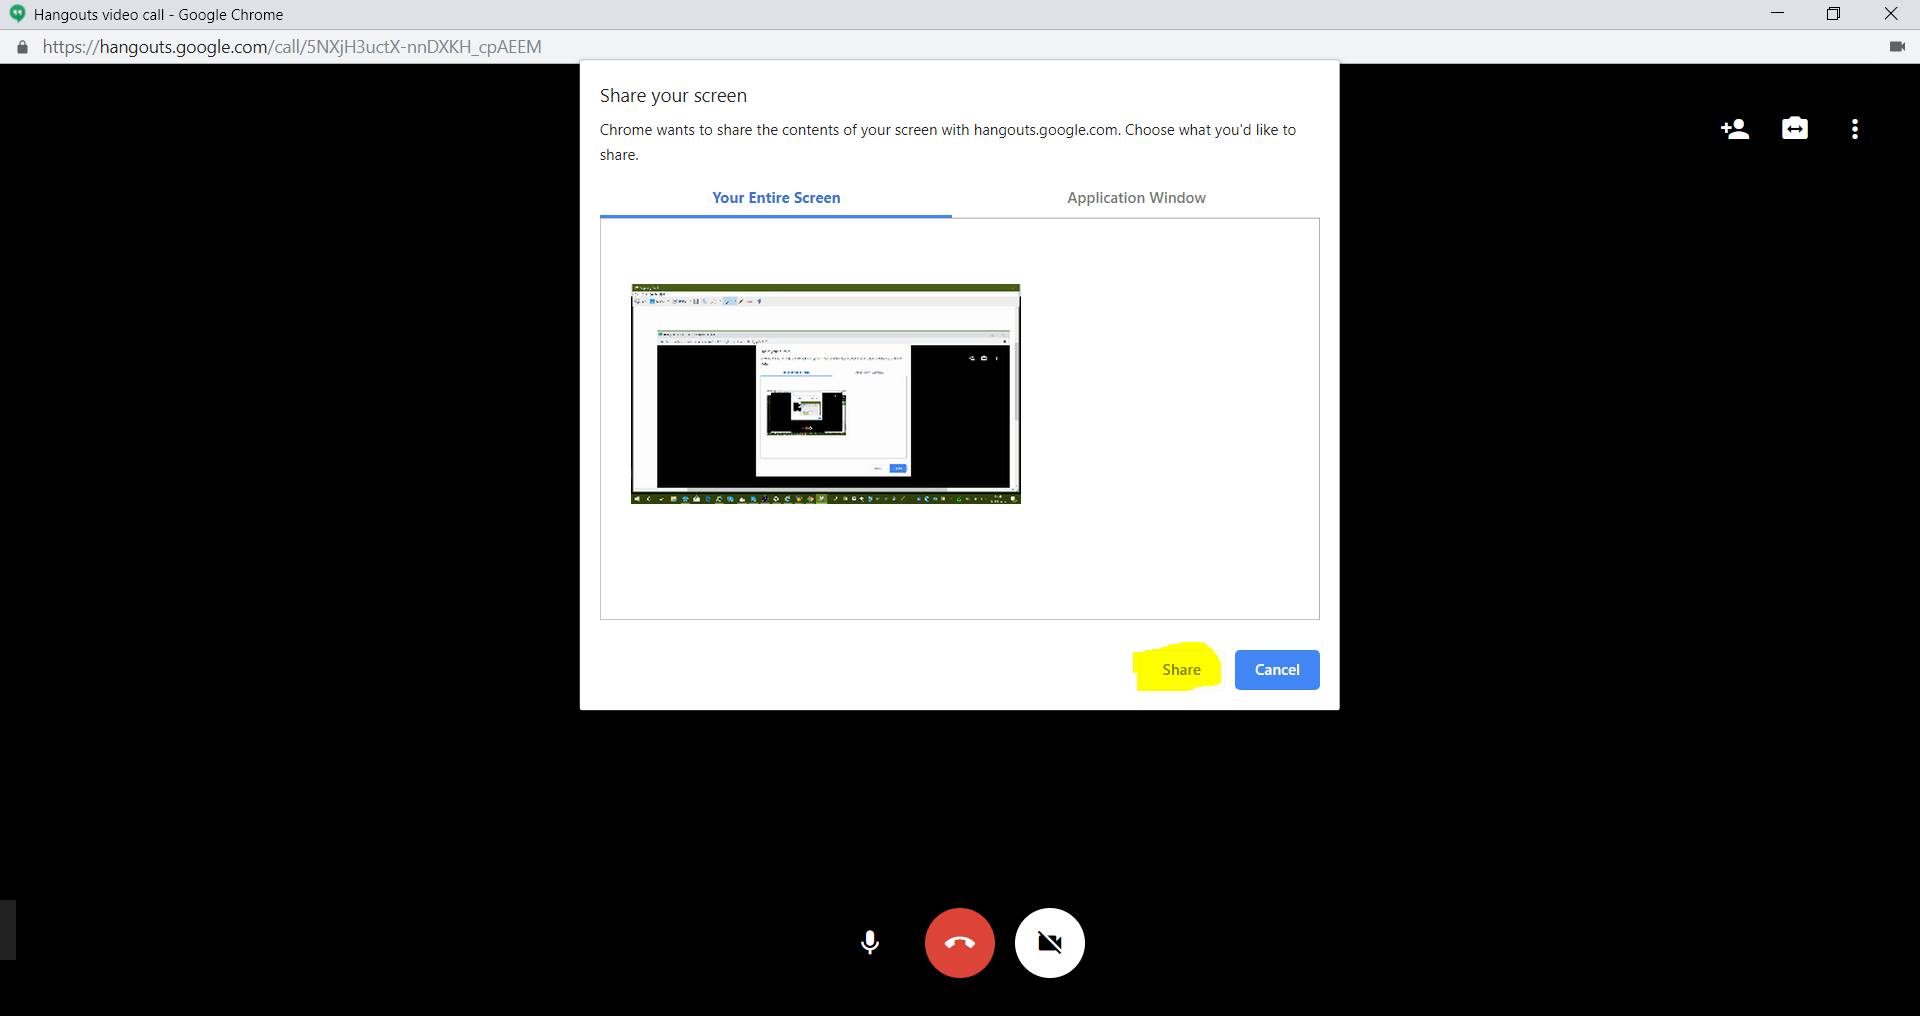Open the three-dot more options menu
1920x1016 pixels.
[x=1855, y=129]
